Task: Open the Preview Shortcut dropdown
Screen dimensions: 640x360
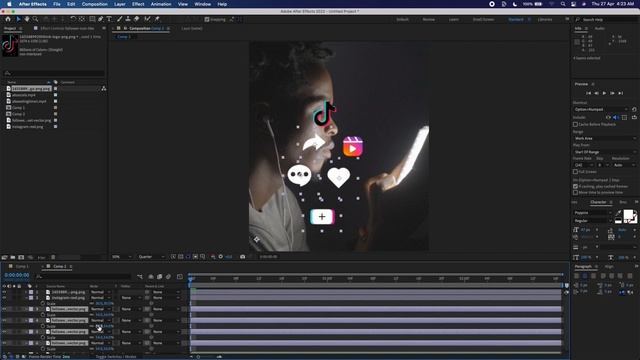Action: pyautogui.click(x=600, y=109)
